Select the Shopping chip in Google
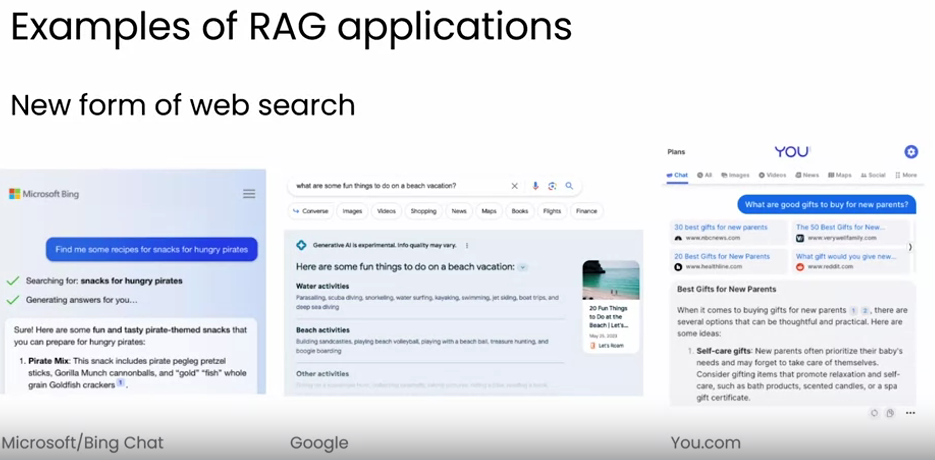The image size is (935, 460). click(423, 211)
